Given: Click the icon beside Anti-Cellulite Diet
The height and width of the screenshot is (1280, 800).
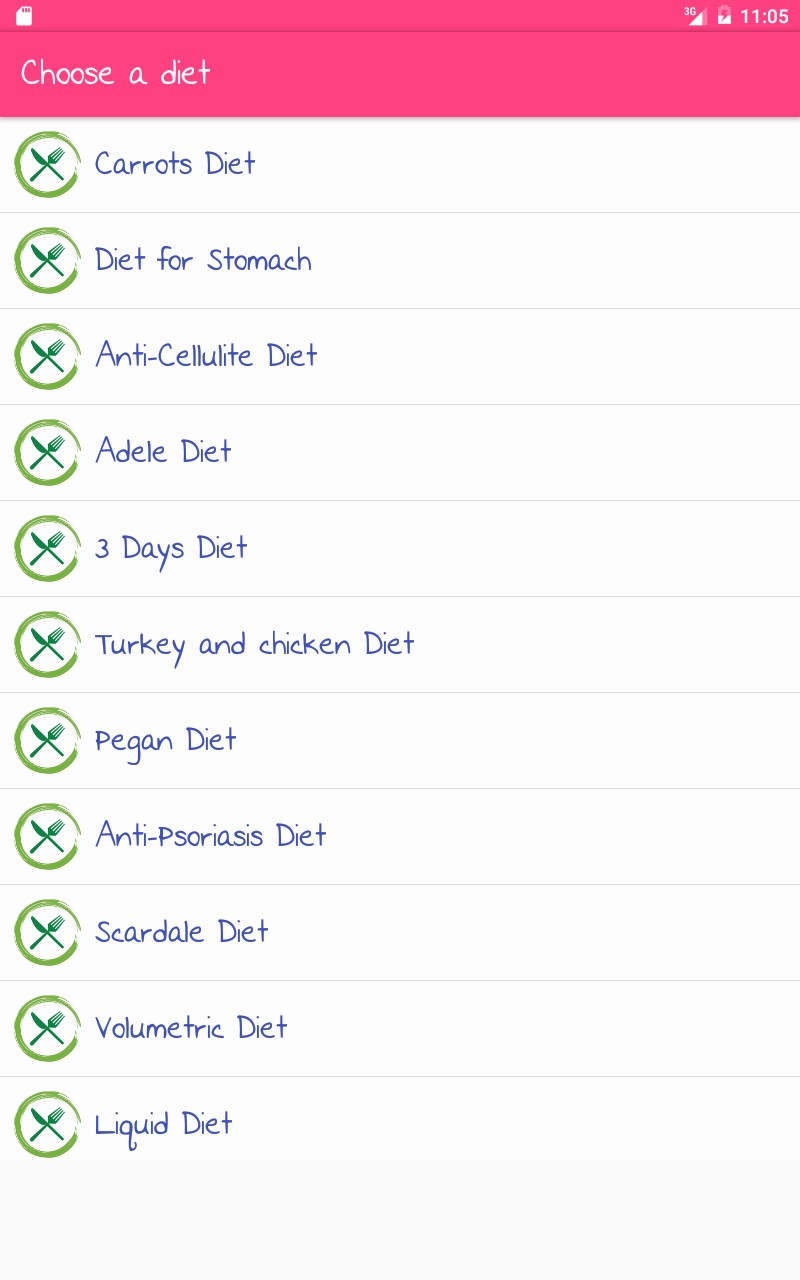Looking at the screenshot, I should point(47,356).
